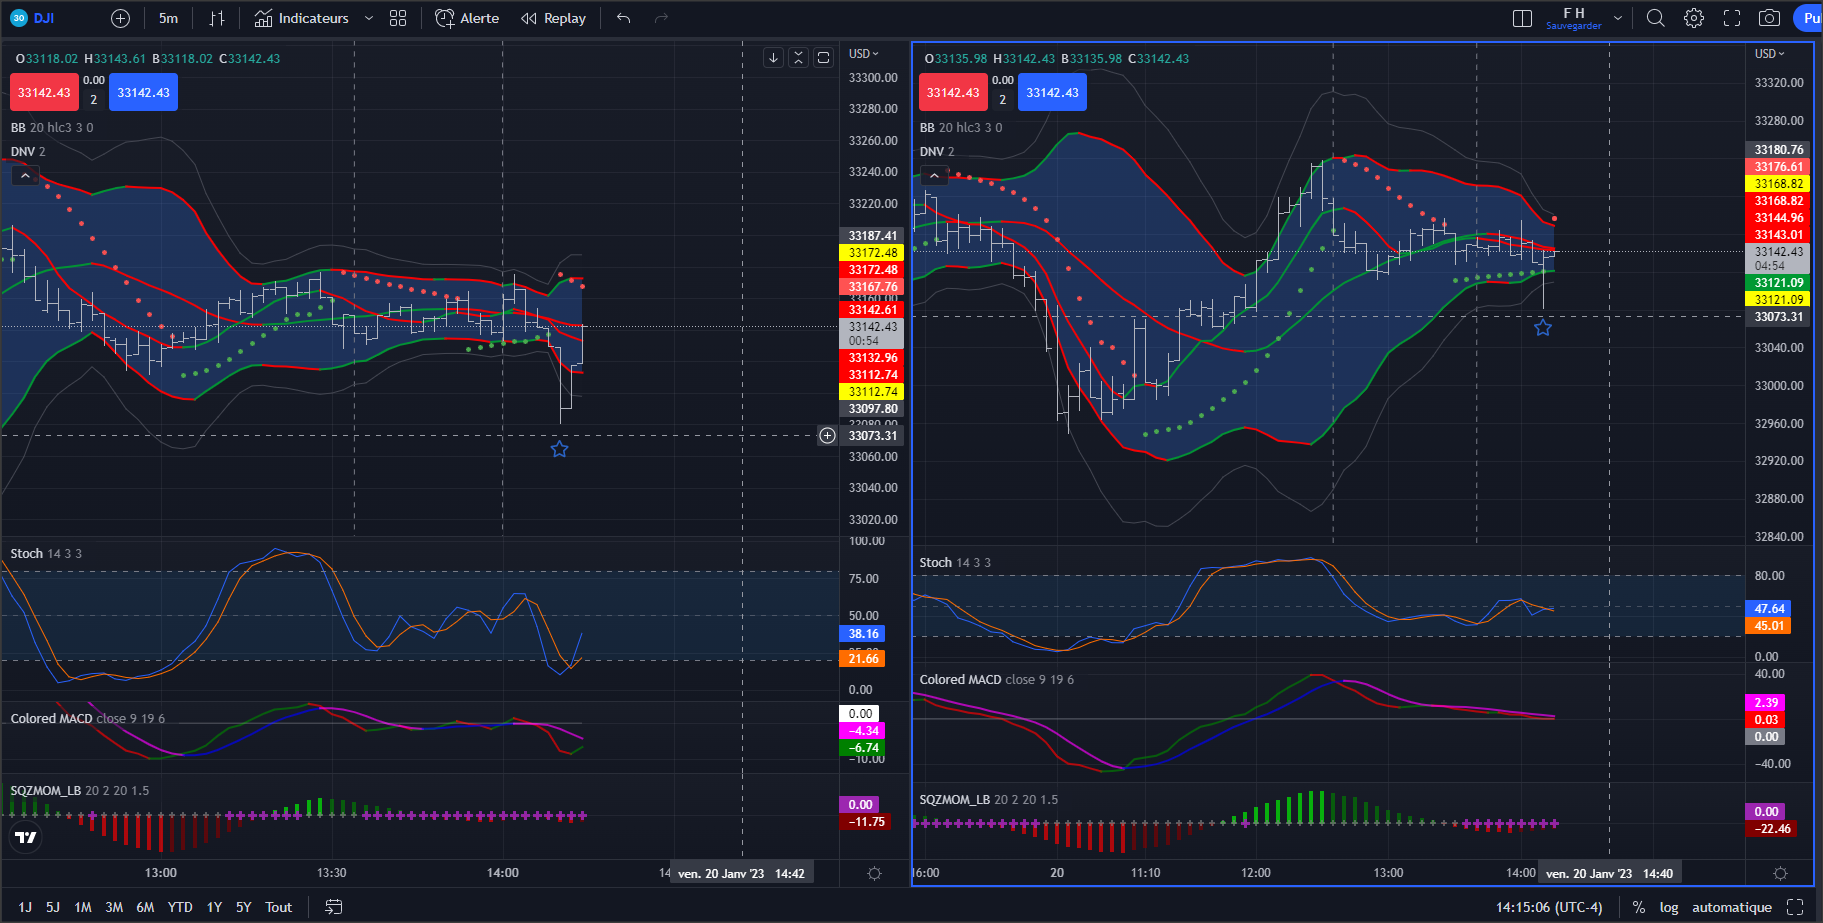The width and height of the screenshot is (1823, 923).
Task: Select the 3M time range
Action: [114, 907]
